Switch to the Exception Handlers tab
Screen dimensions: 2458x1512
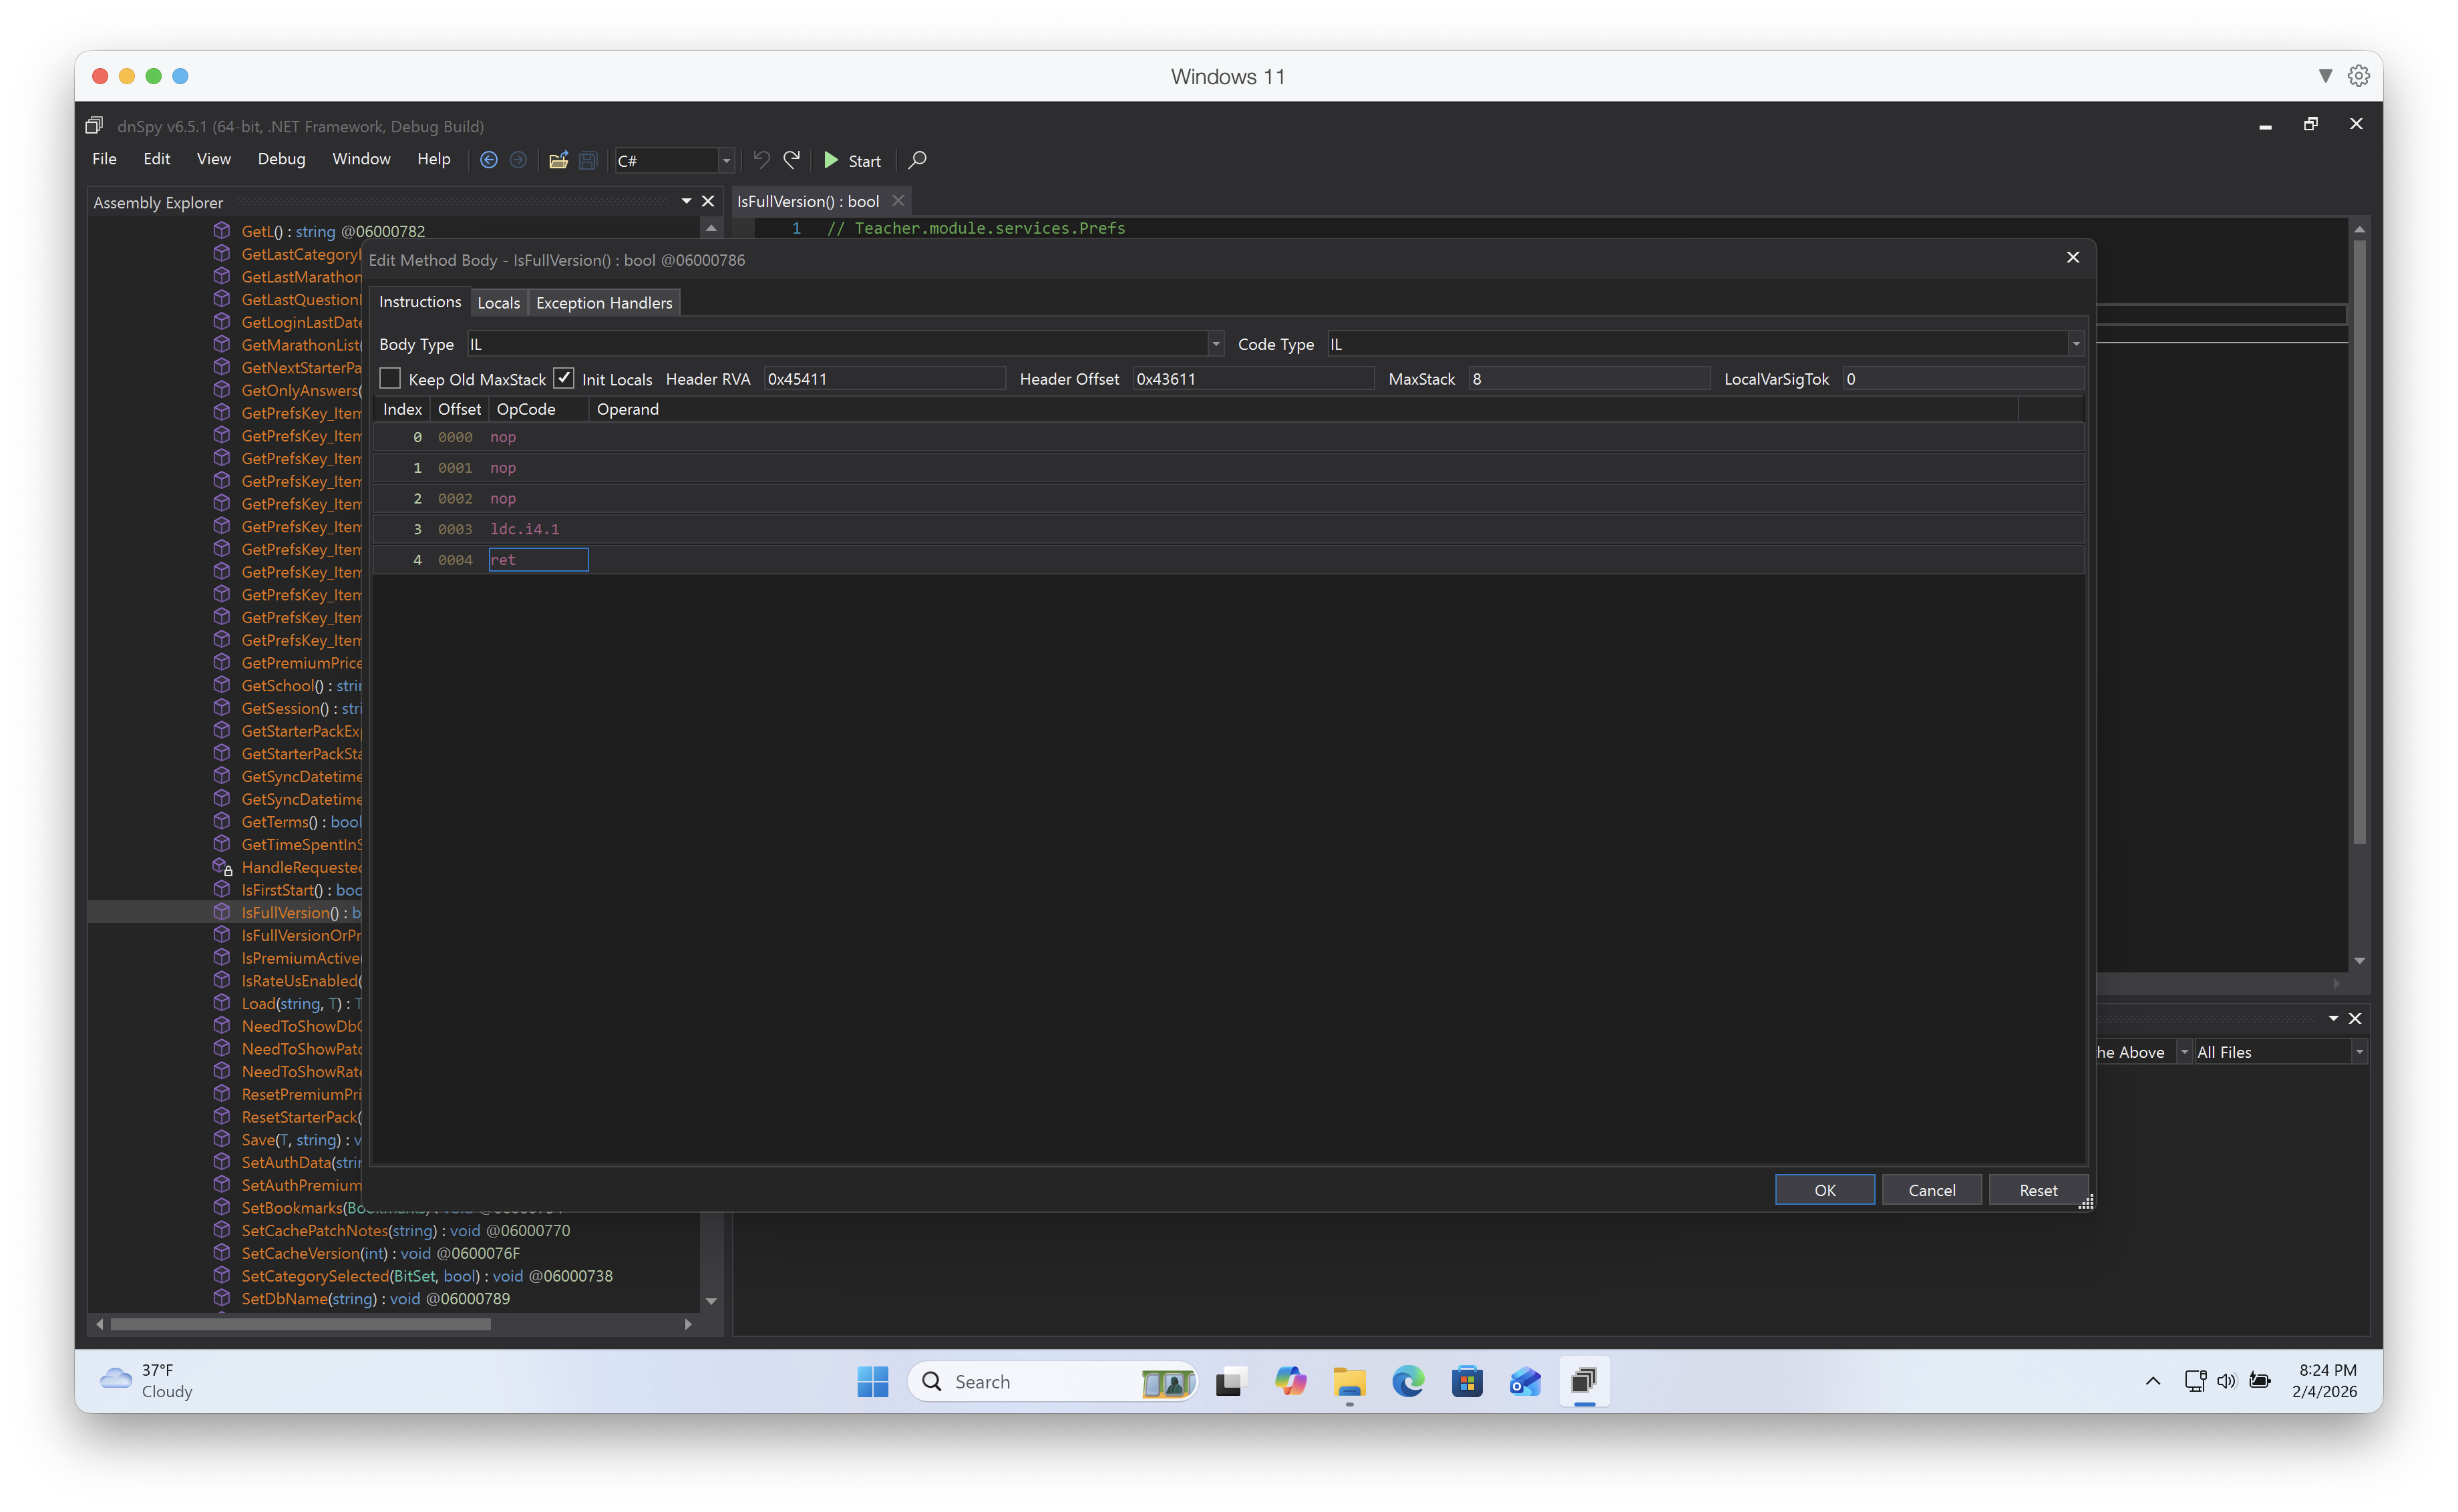tap(604, 303)
